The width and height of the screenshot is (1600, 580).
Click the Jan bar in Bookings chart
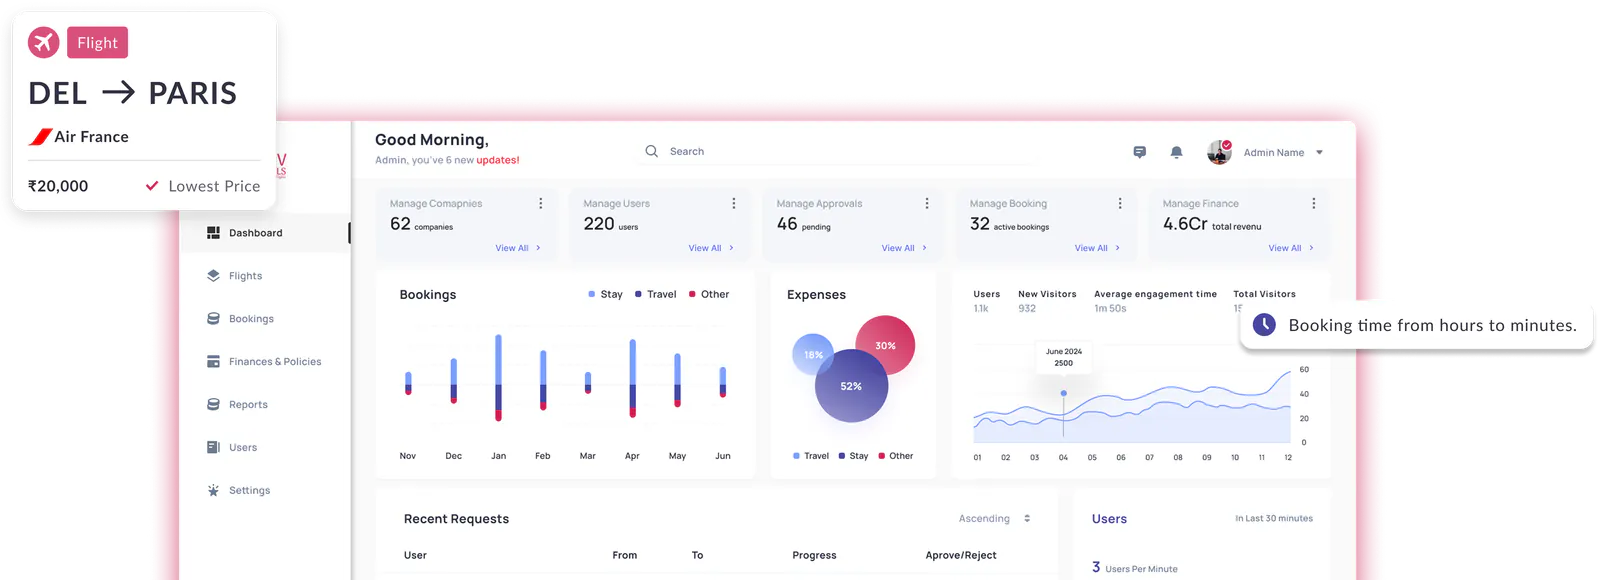[x=498, y=377]
